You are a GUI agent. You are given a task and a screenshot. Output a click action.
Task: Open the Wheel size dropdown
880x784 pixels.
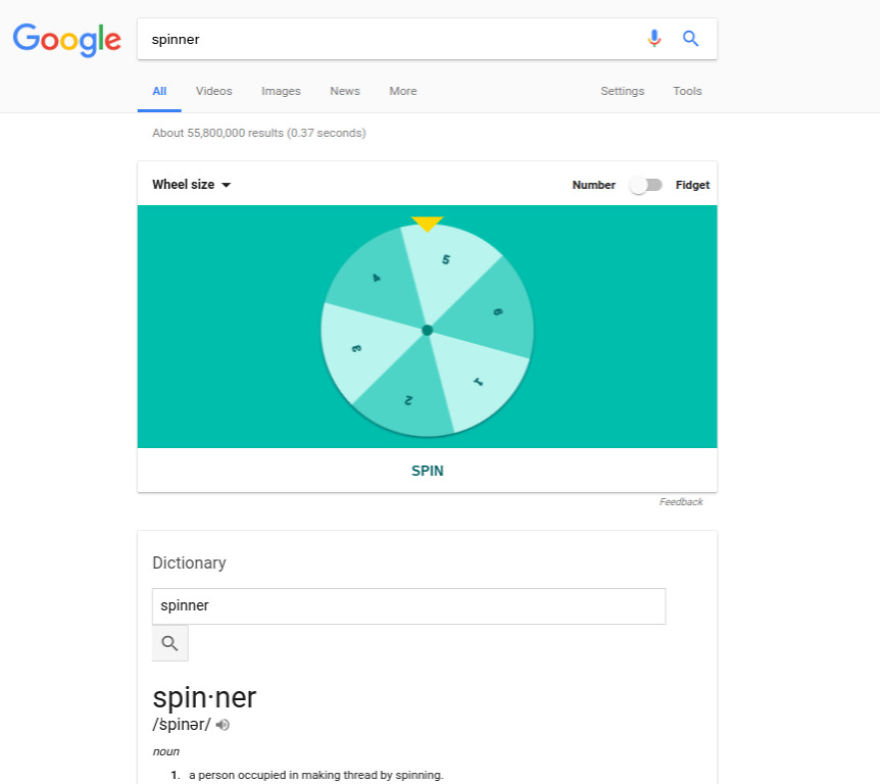[190, 184]
